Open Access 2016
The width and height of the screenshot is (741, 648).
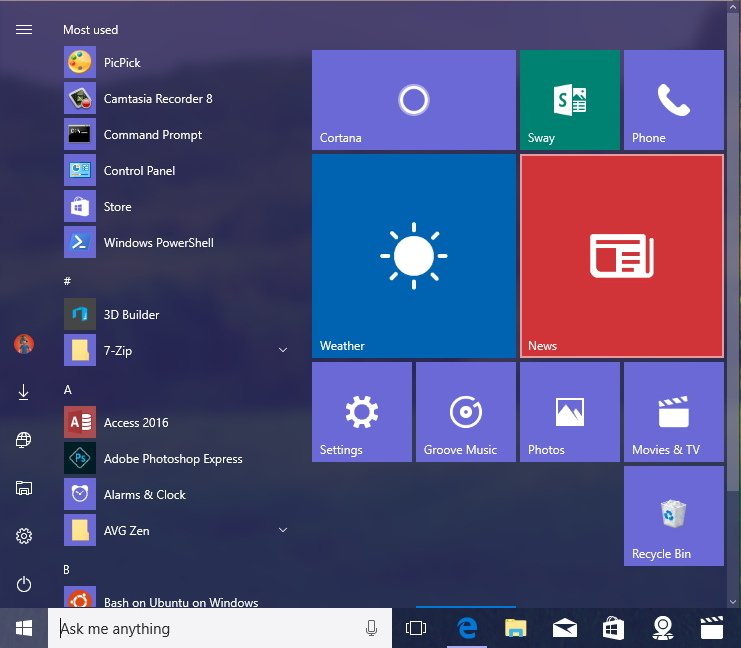(x=177, y=422)
